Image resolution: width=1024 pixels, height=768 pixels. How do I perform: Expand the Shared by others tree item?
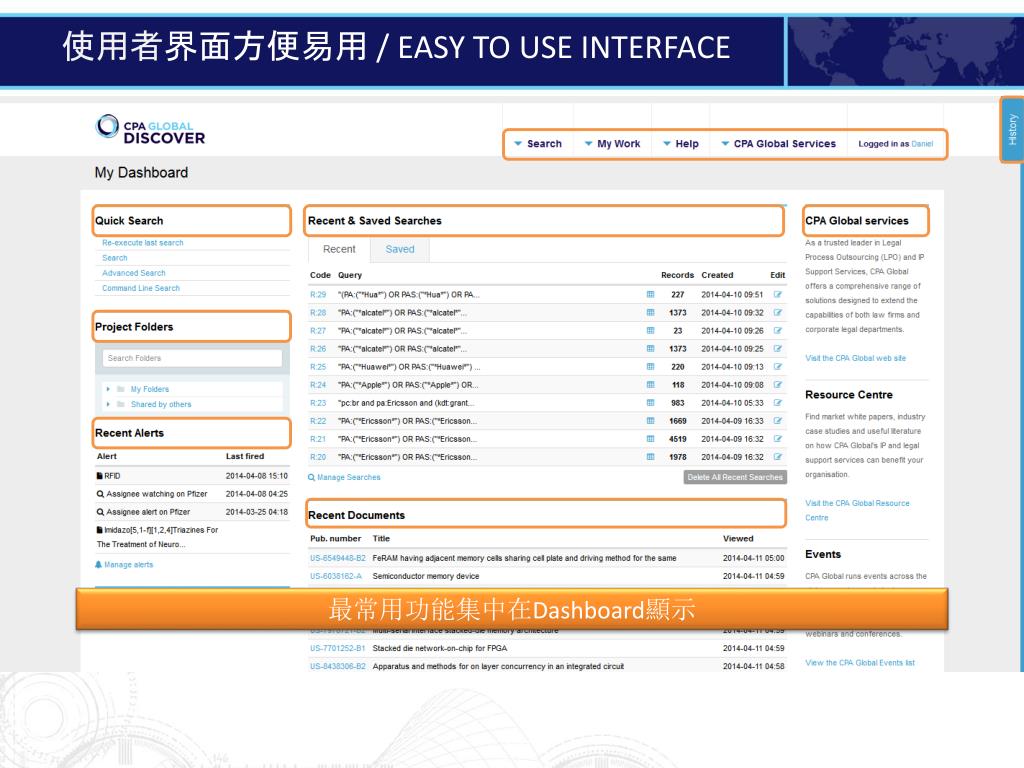point(108,404)
